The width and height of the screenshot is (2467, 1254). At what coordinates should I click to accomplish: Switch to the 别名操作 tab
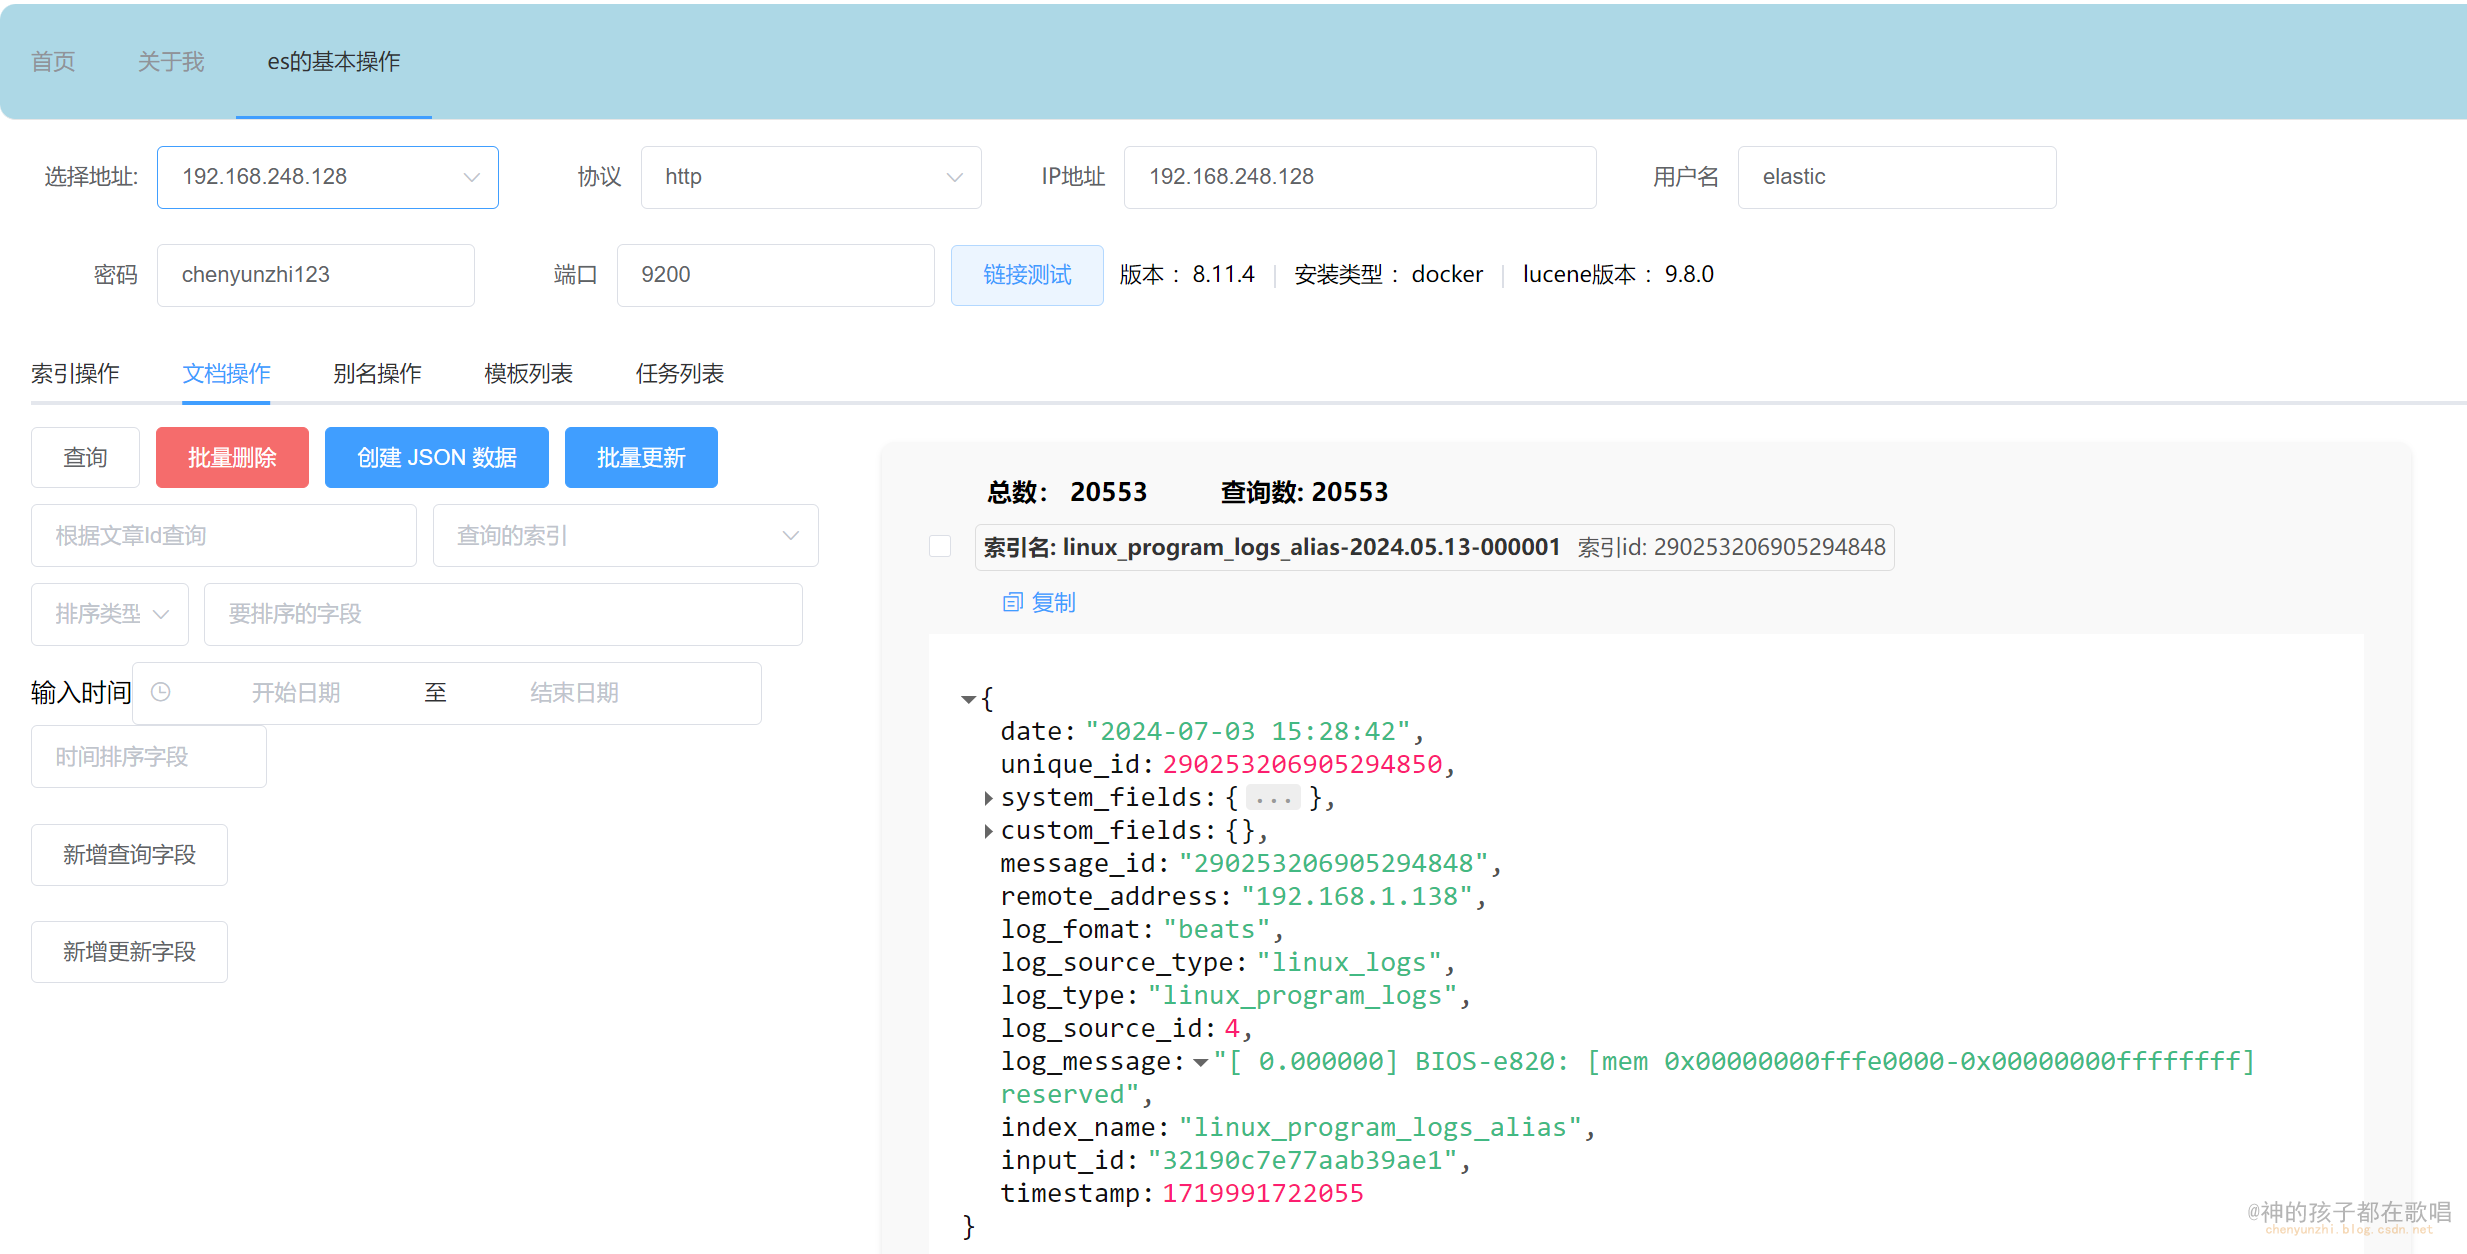tap(377, 374)
